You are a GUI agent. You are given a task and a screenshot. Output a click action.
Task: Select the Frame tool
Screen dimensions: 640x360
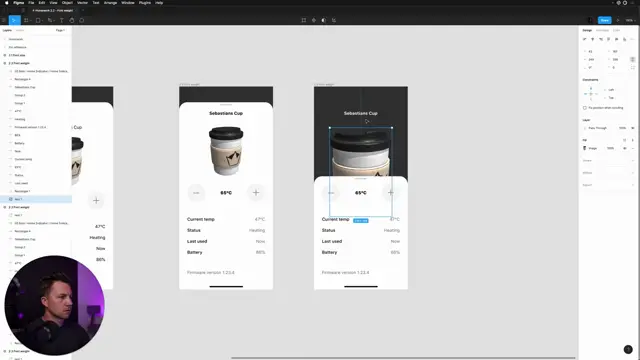(27, 20)
